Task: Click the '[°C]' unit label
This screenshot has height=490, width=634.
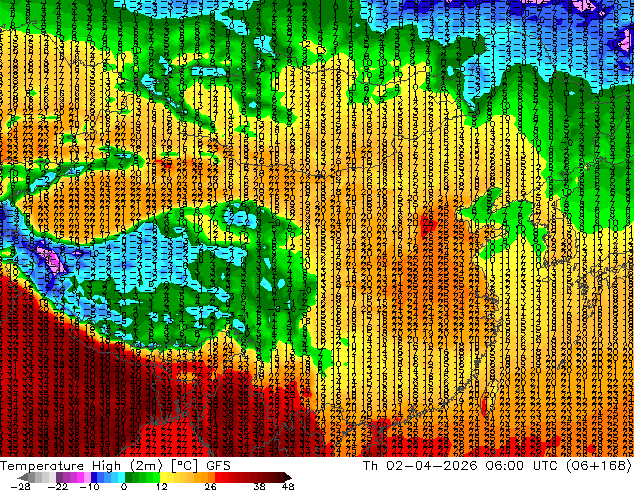Action: pos(184,466)
